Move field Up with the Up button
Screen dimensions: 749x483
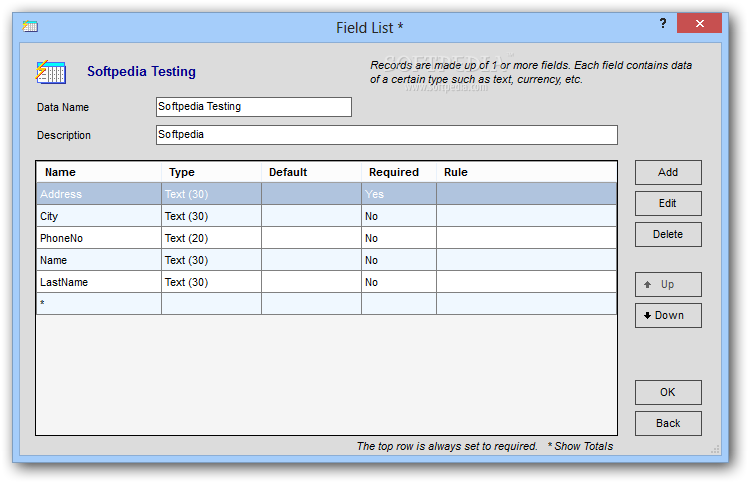pyautogui.click(x=668, y=285)
